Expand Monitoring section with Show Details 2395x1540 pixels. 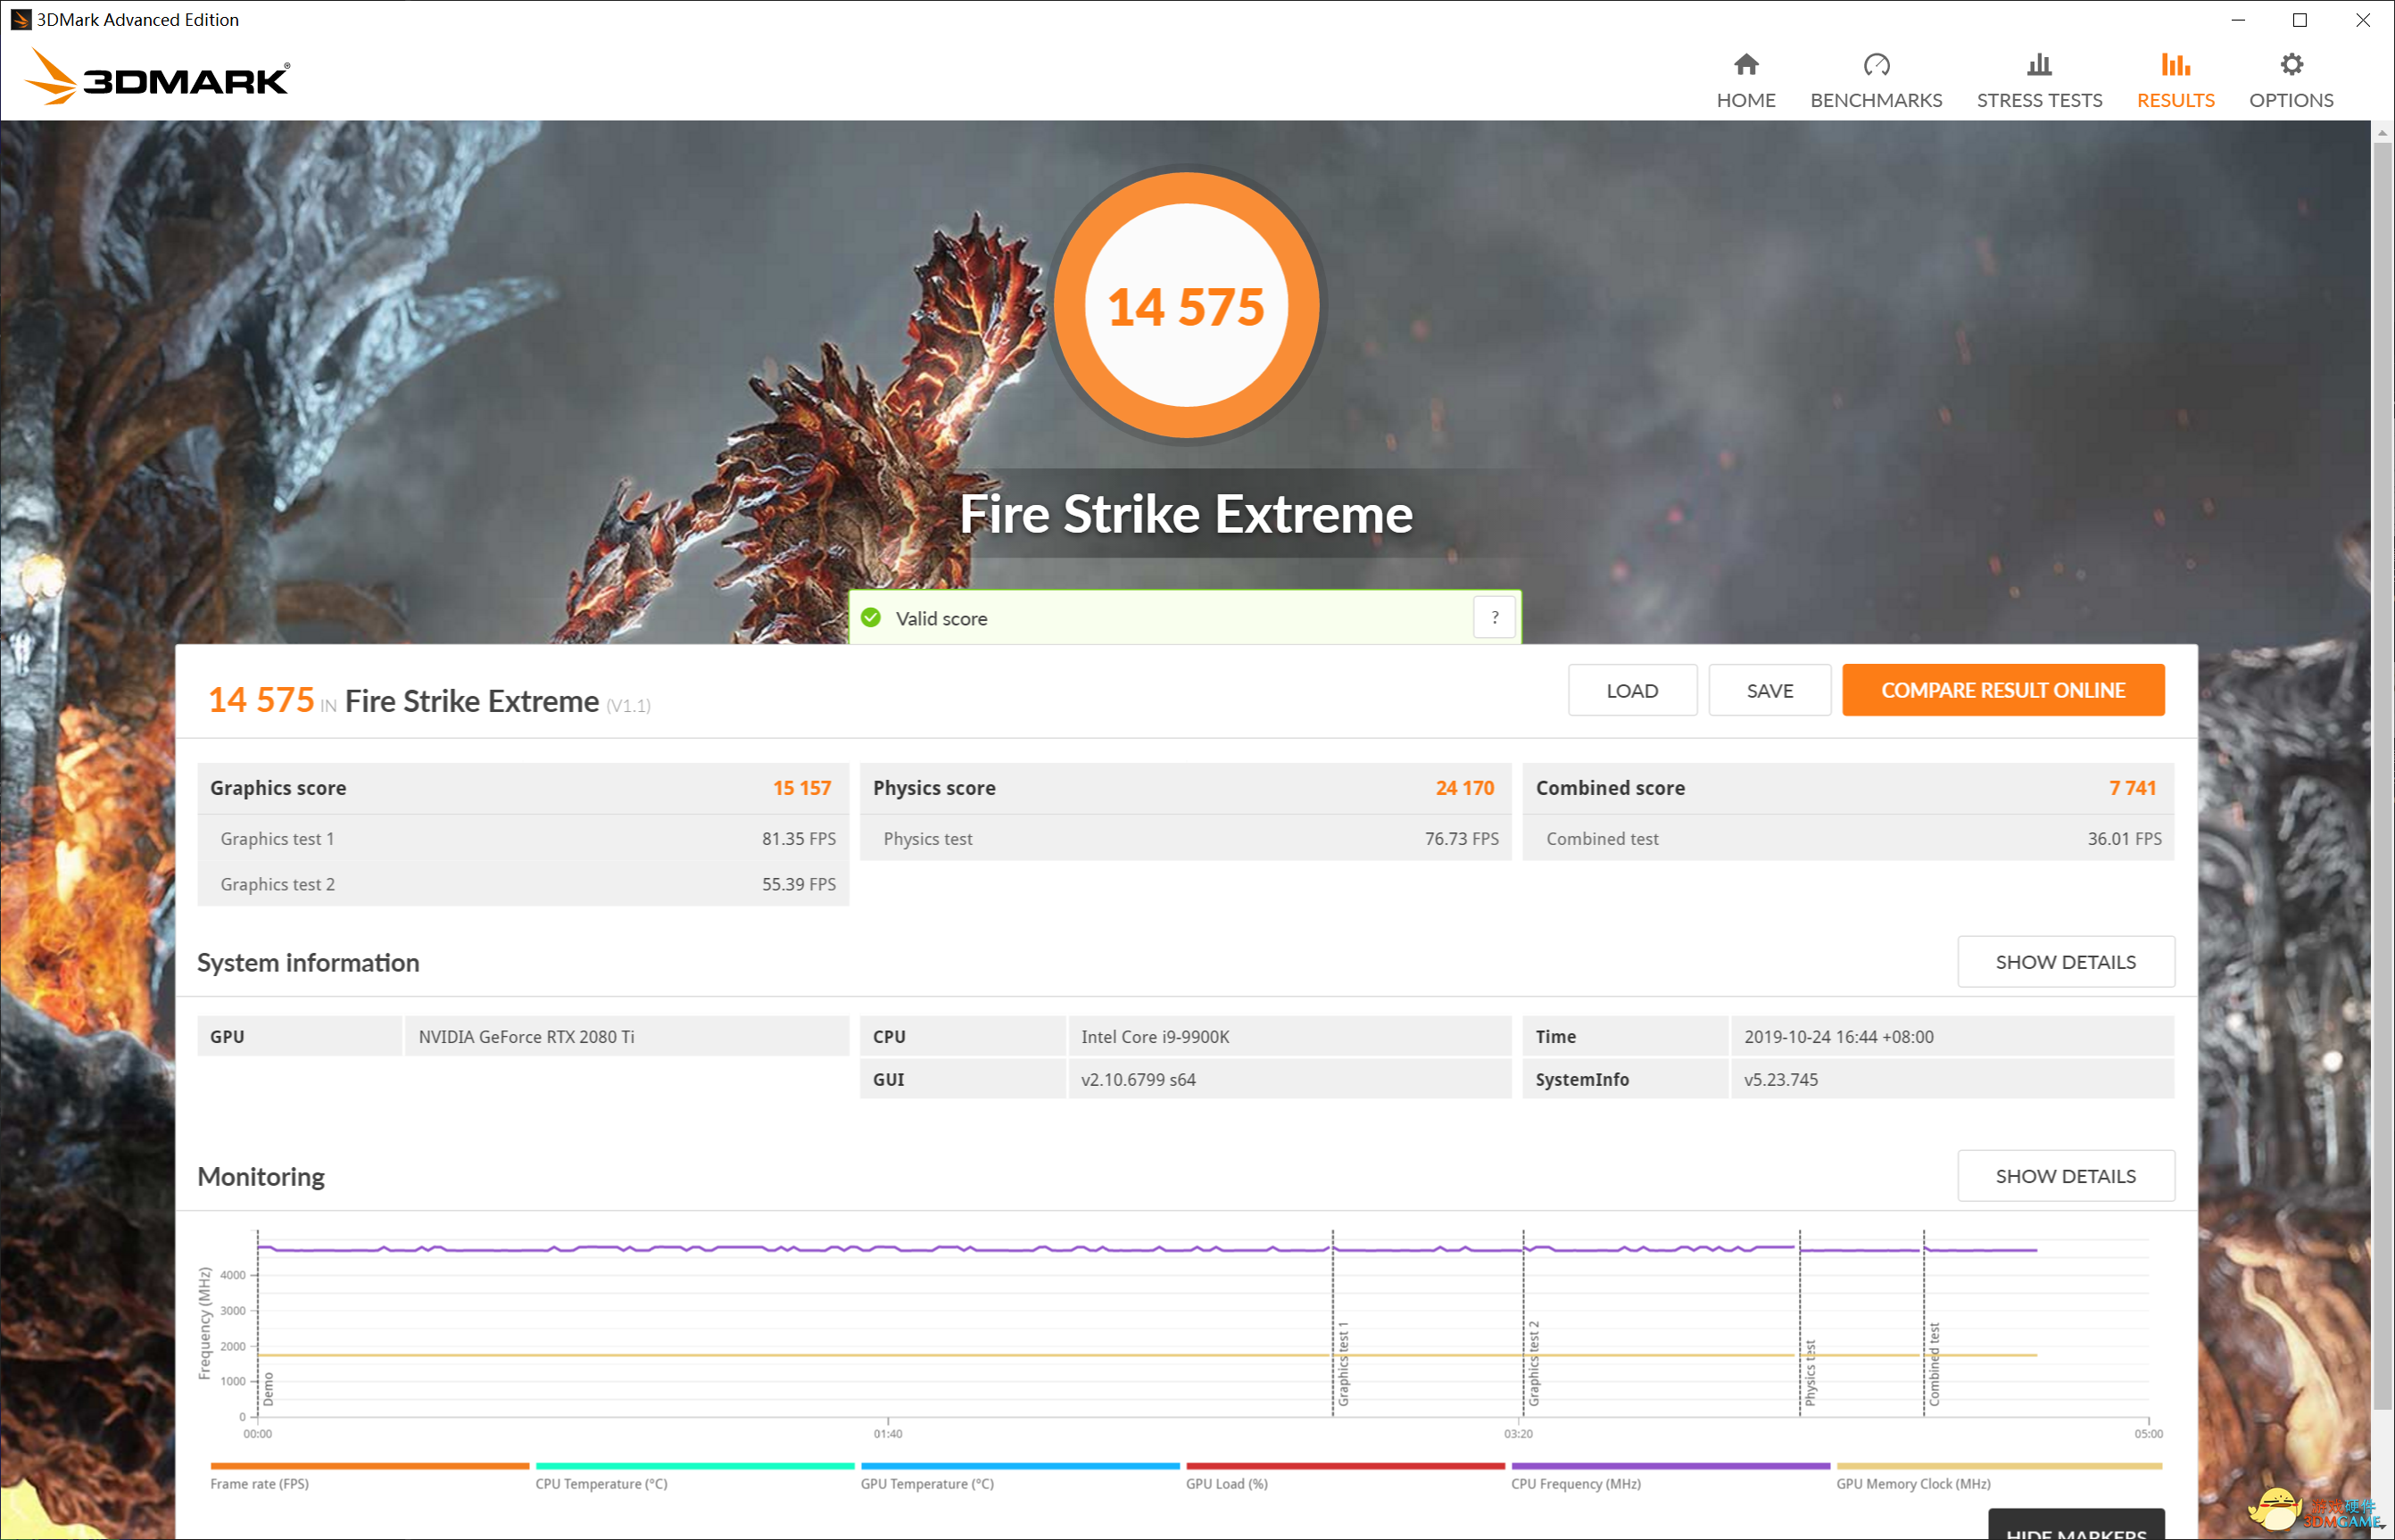(x=2065, y=1176)
